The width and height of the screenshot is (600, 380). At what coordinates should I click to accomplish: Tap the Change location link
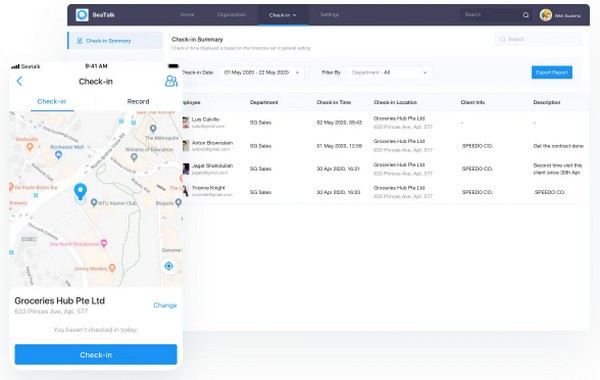pos(165,305)
